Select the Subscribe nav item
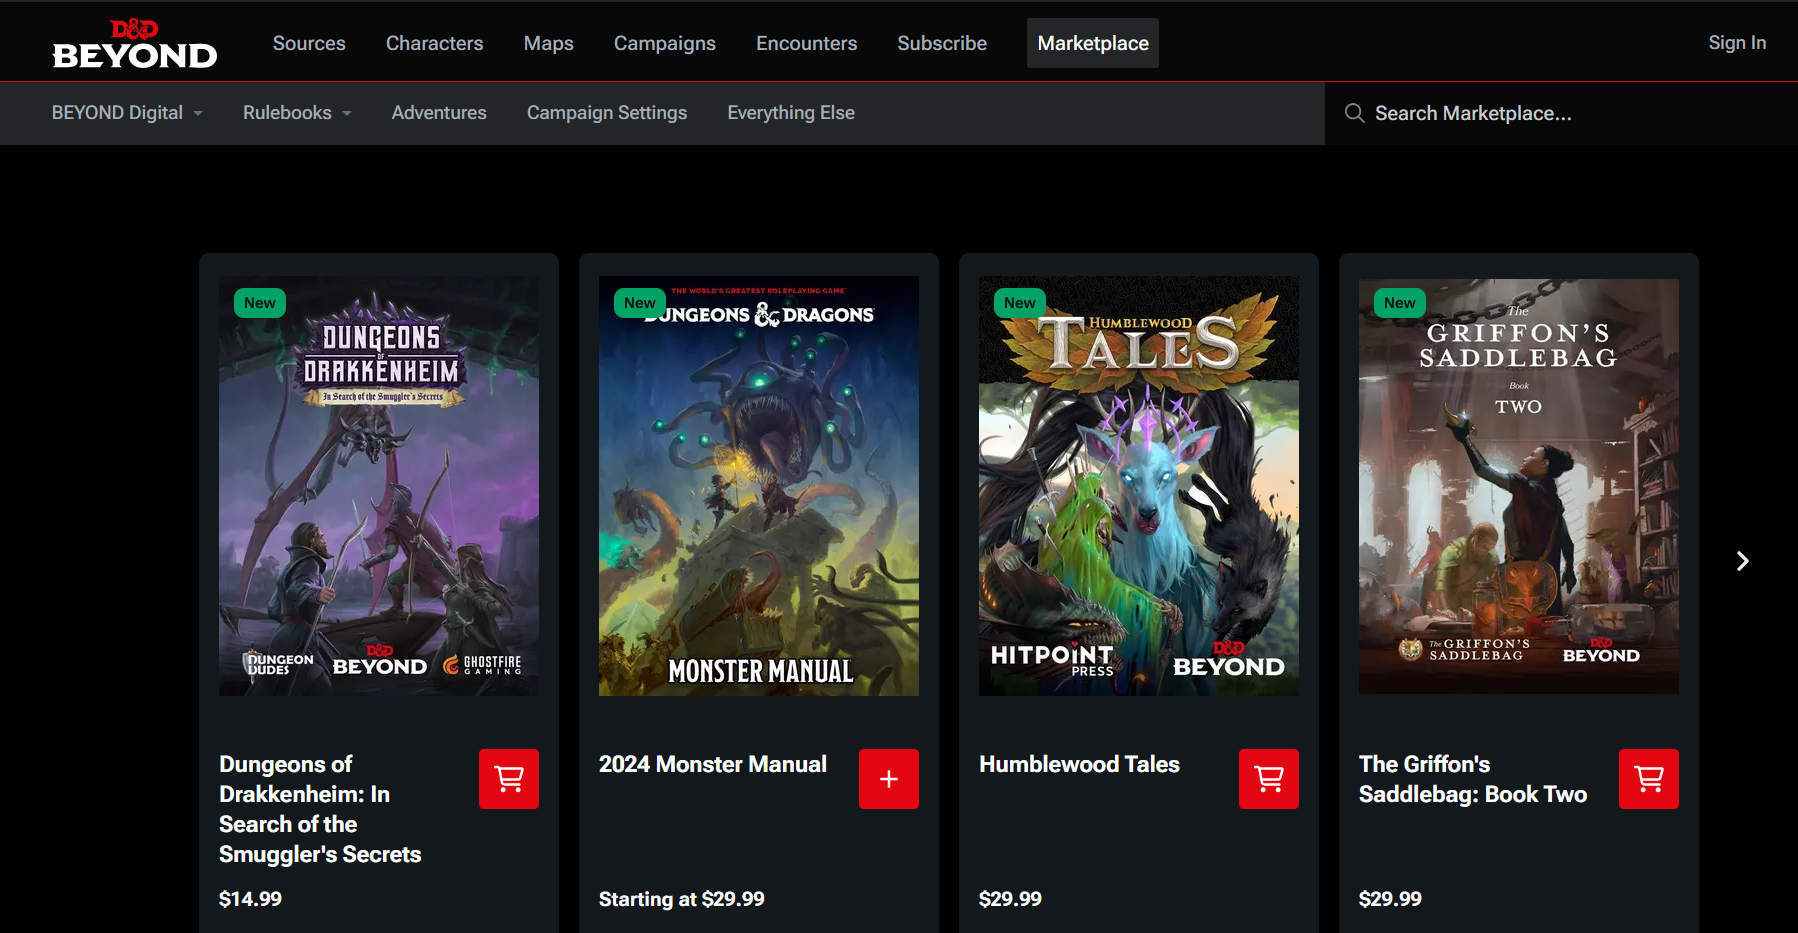1798x933 pixels. [942, 43]
